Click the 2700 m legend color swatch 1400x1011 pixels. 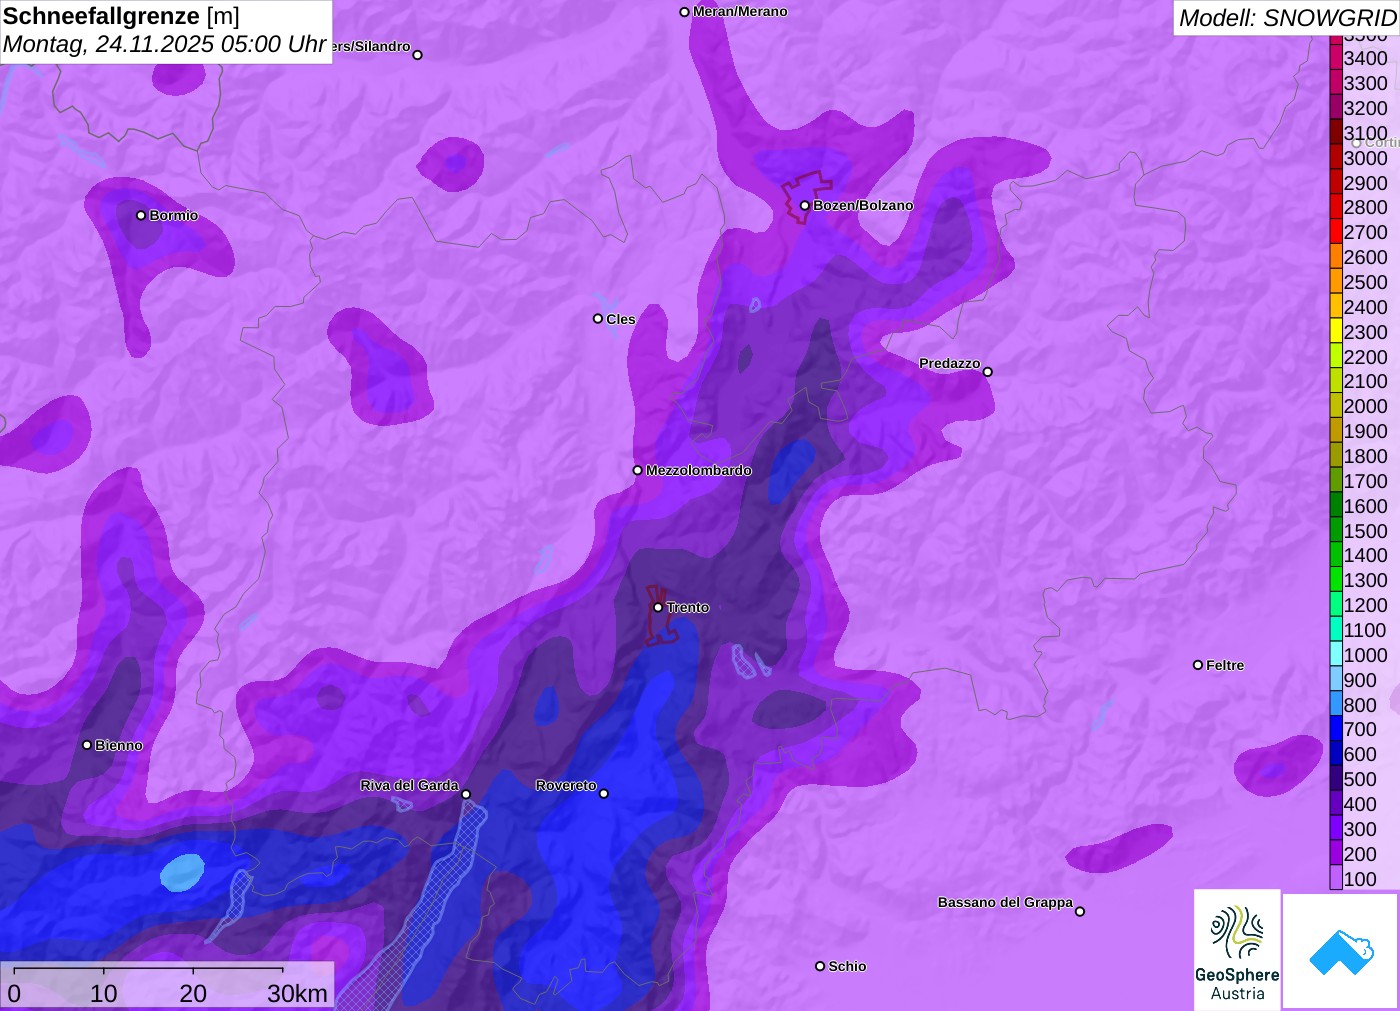click(x=1336, y=232)
